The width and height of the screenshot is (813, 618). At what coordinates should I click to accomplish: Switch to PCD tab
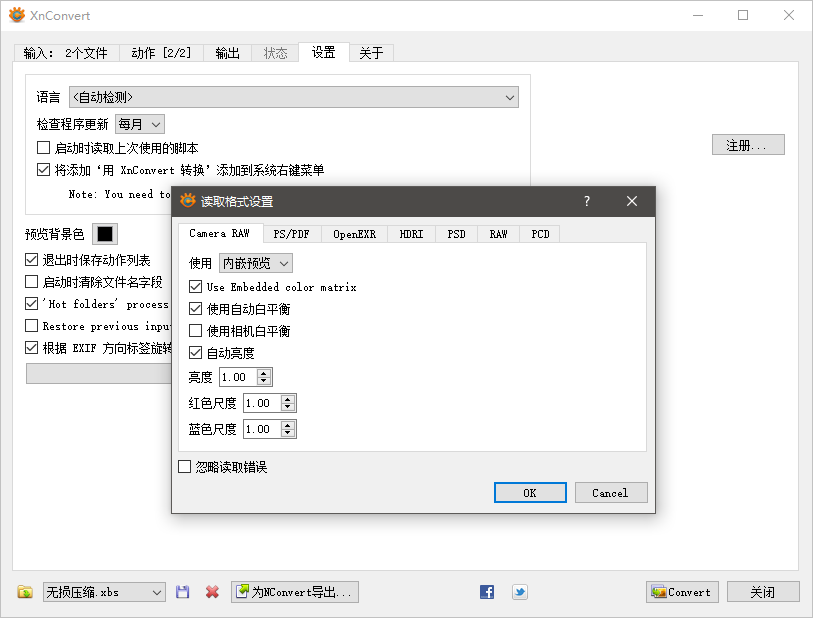[540, 234]
